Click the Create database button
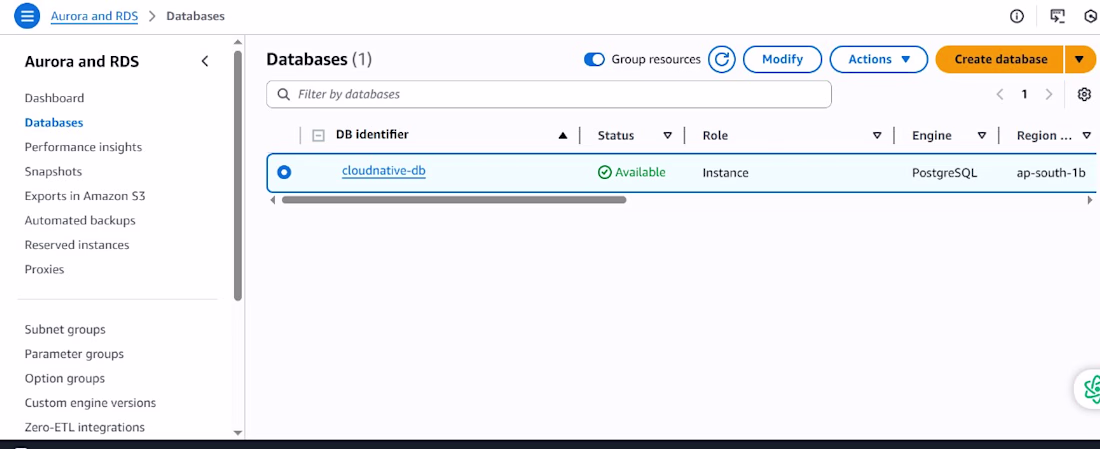The height and width of the screenshot is (449, 1100). (1000, 60)
